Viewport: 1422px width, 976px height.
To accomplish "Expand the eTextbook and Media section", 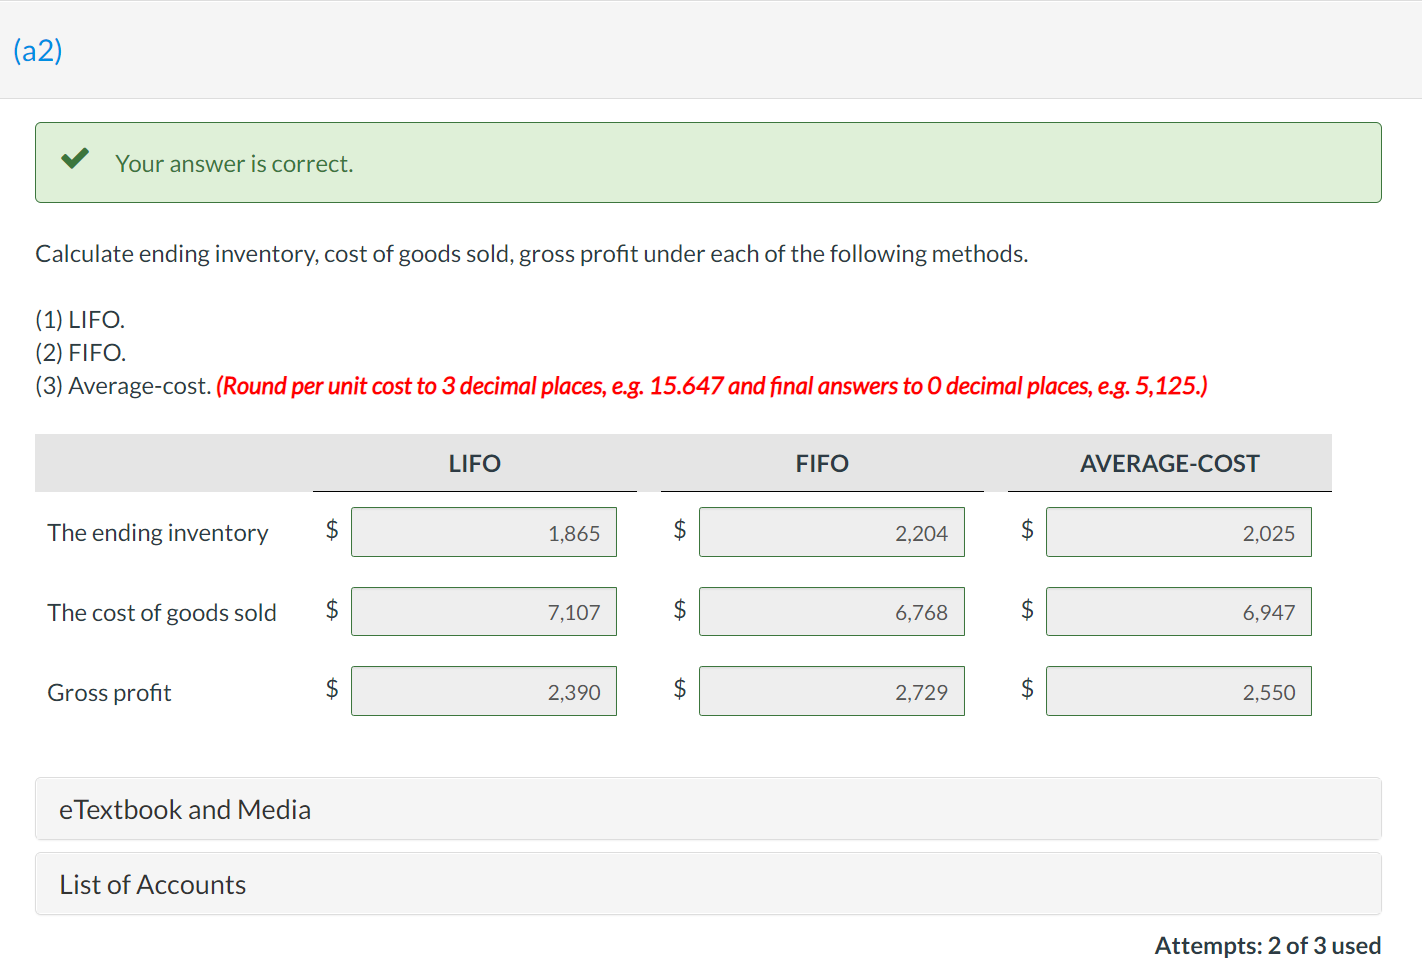I will pyautogui.click(x=708, y=809).
